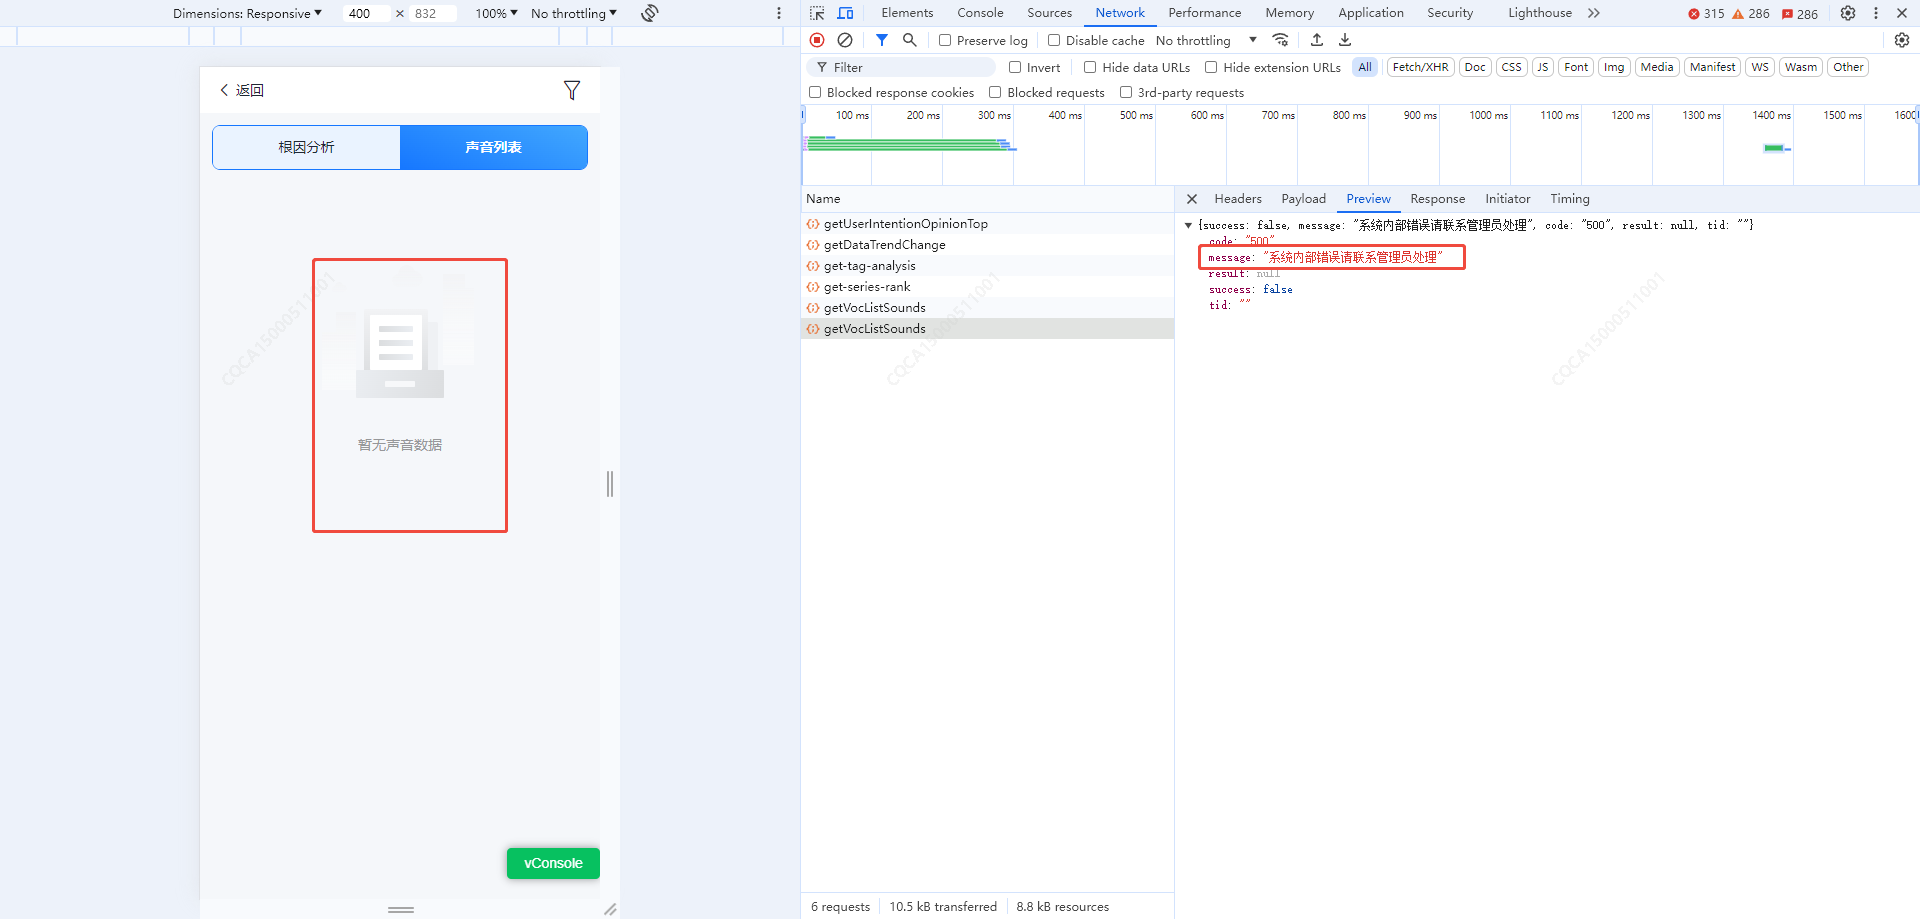Click the record network log icon
1920x919 pixels.
point(817,40)
